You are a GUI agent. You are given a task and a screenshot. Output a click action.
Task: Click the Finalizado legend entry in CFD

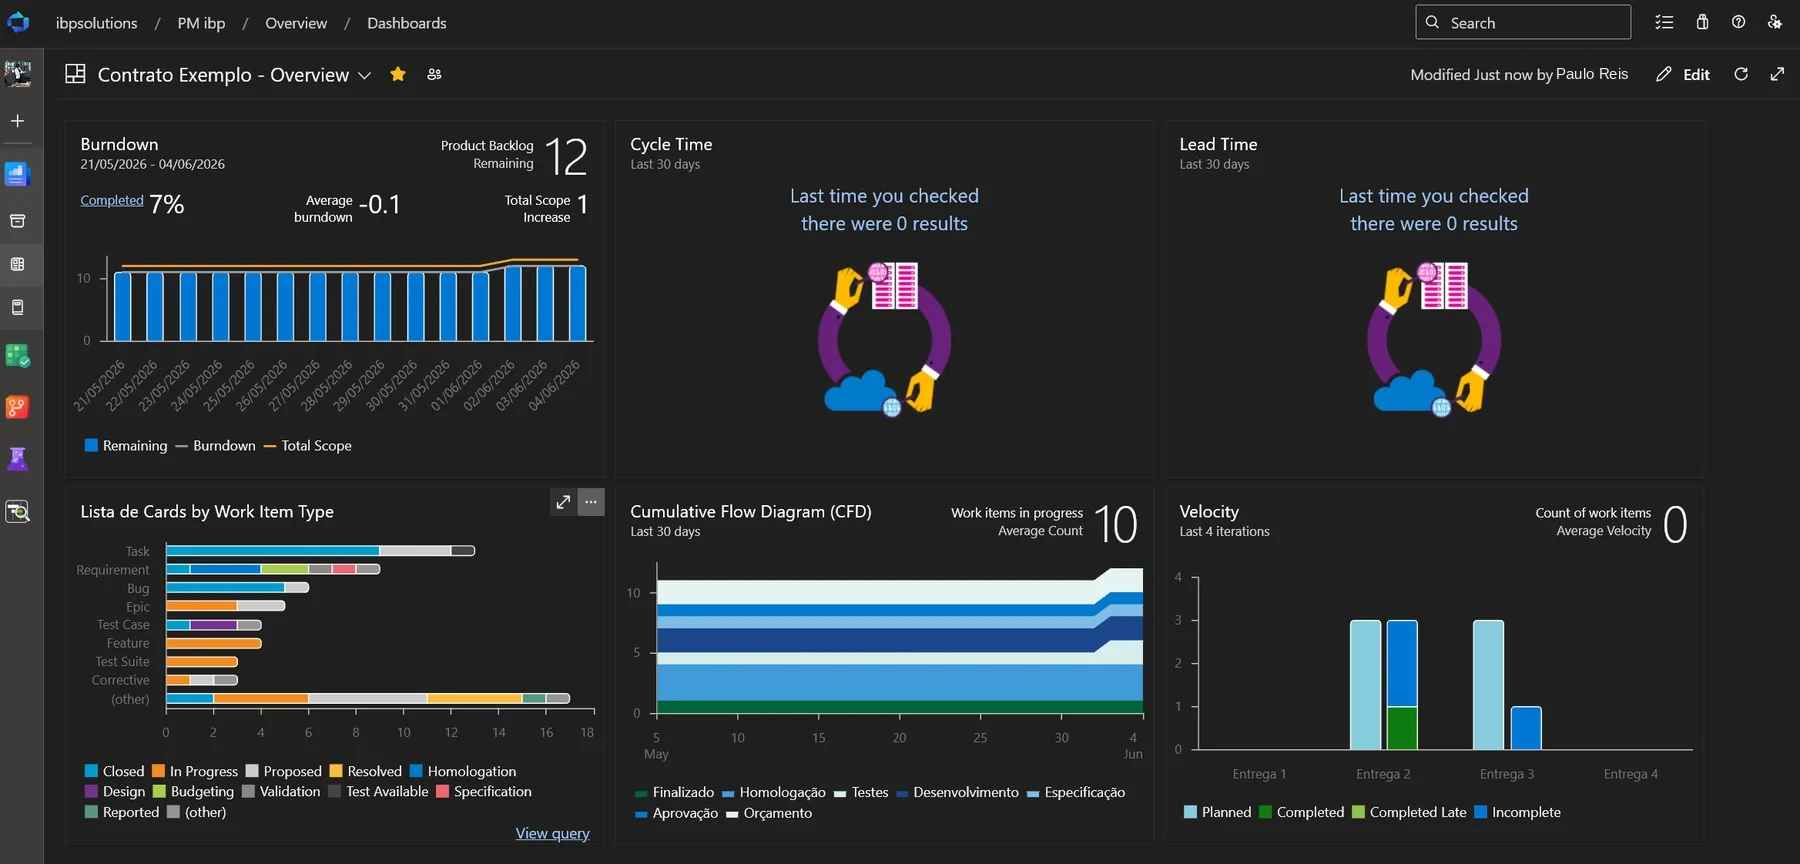[x=675, y=792]
